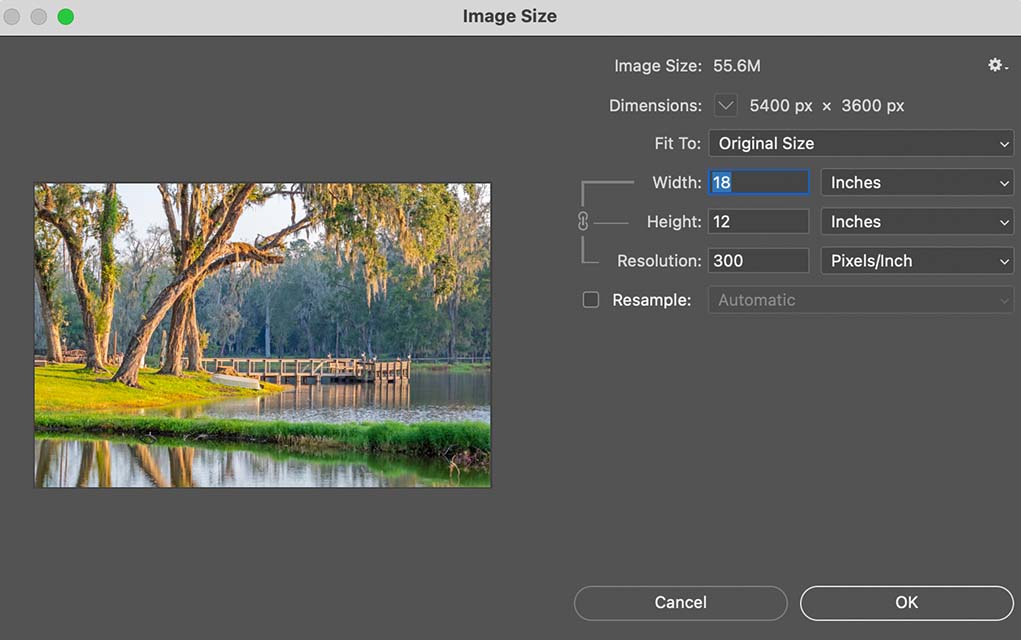This screenshot has height=640, width=1021.
Task: Open the Automatic resample method dropdown
Action: 860,299
